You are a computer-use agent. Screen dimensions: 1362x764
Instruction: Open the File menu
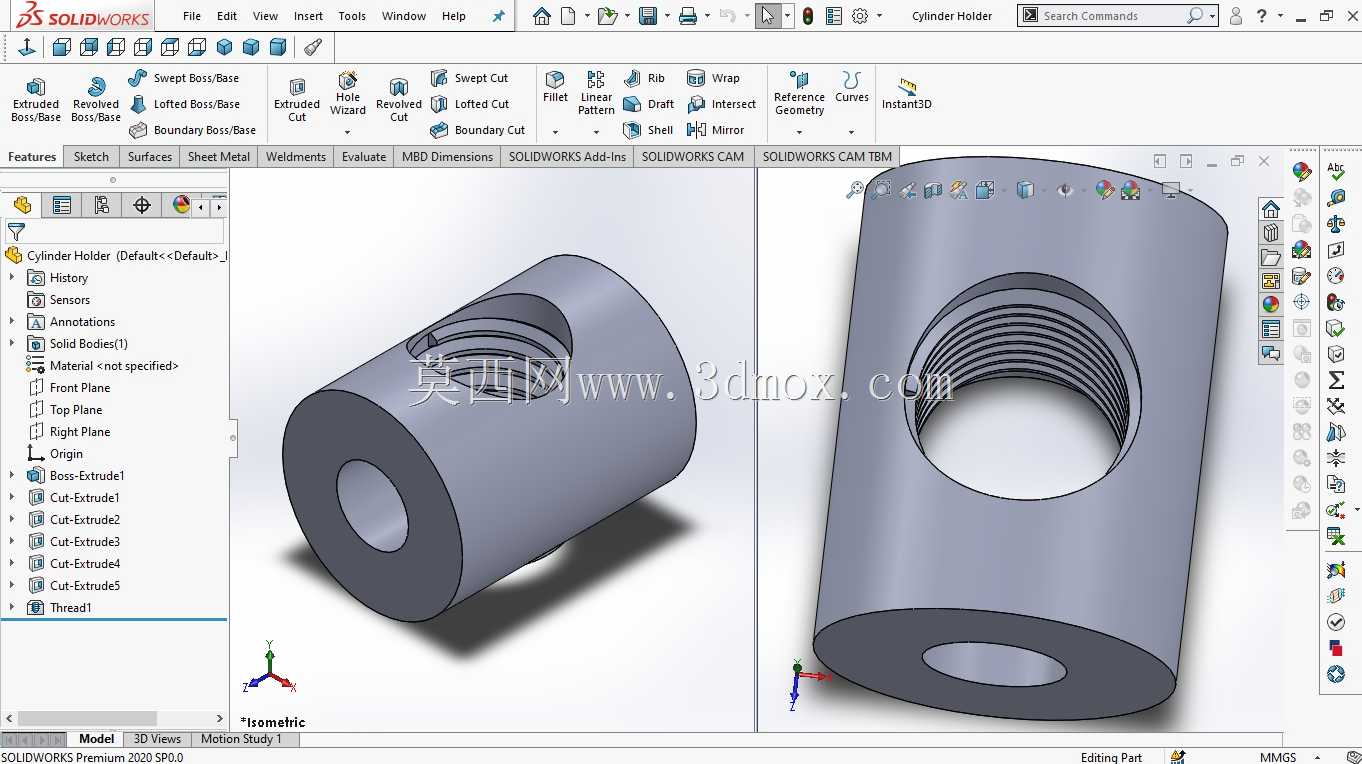click(192, 16)
